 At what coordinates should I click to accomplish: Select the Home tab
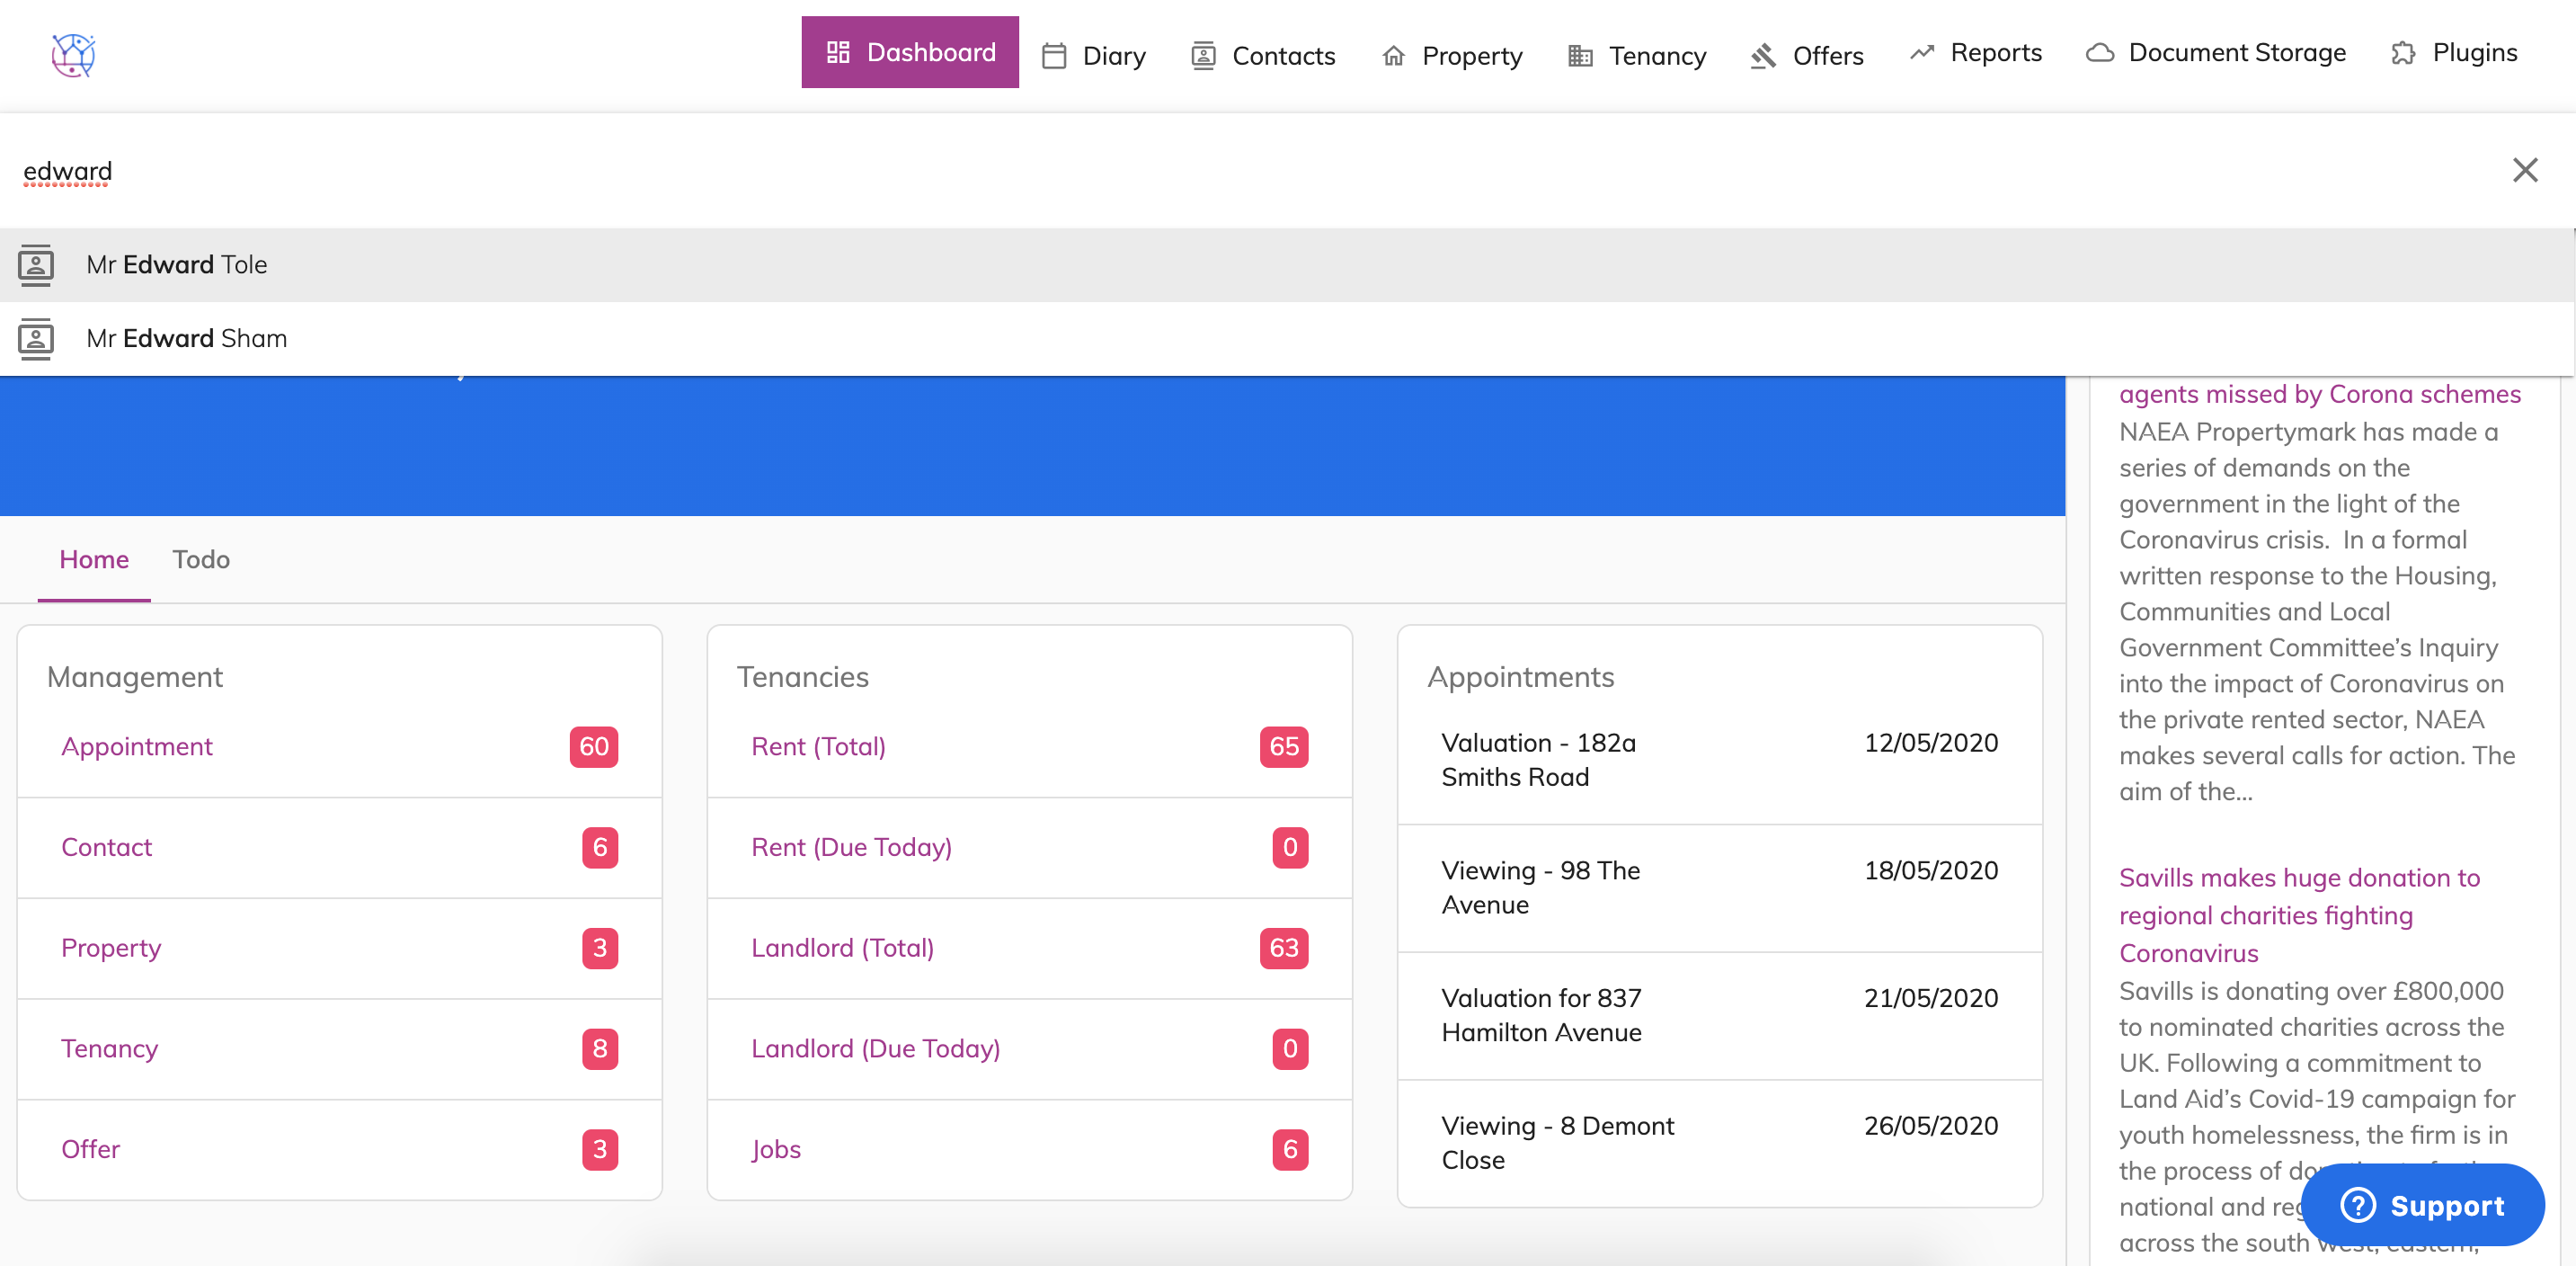point(94,559)
